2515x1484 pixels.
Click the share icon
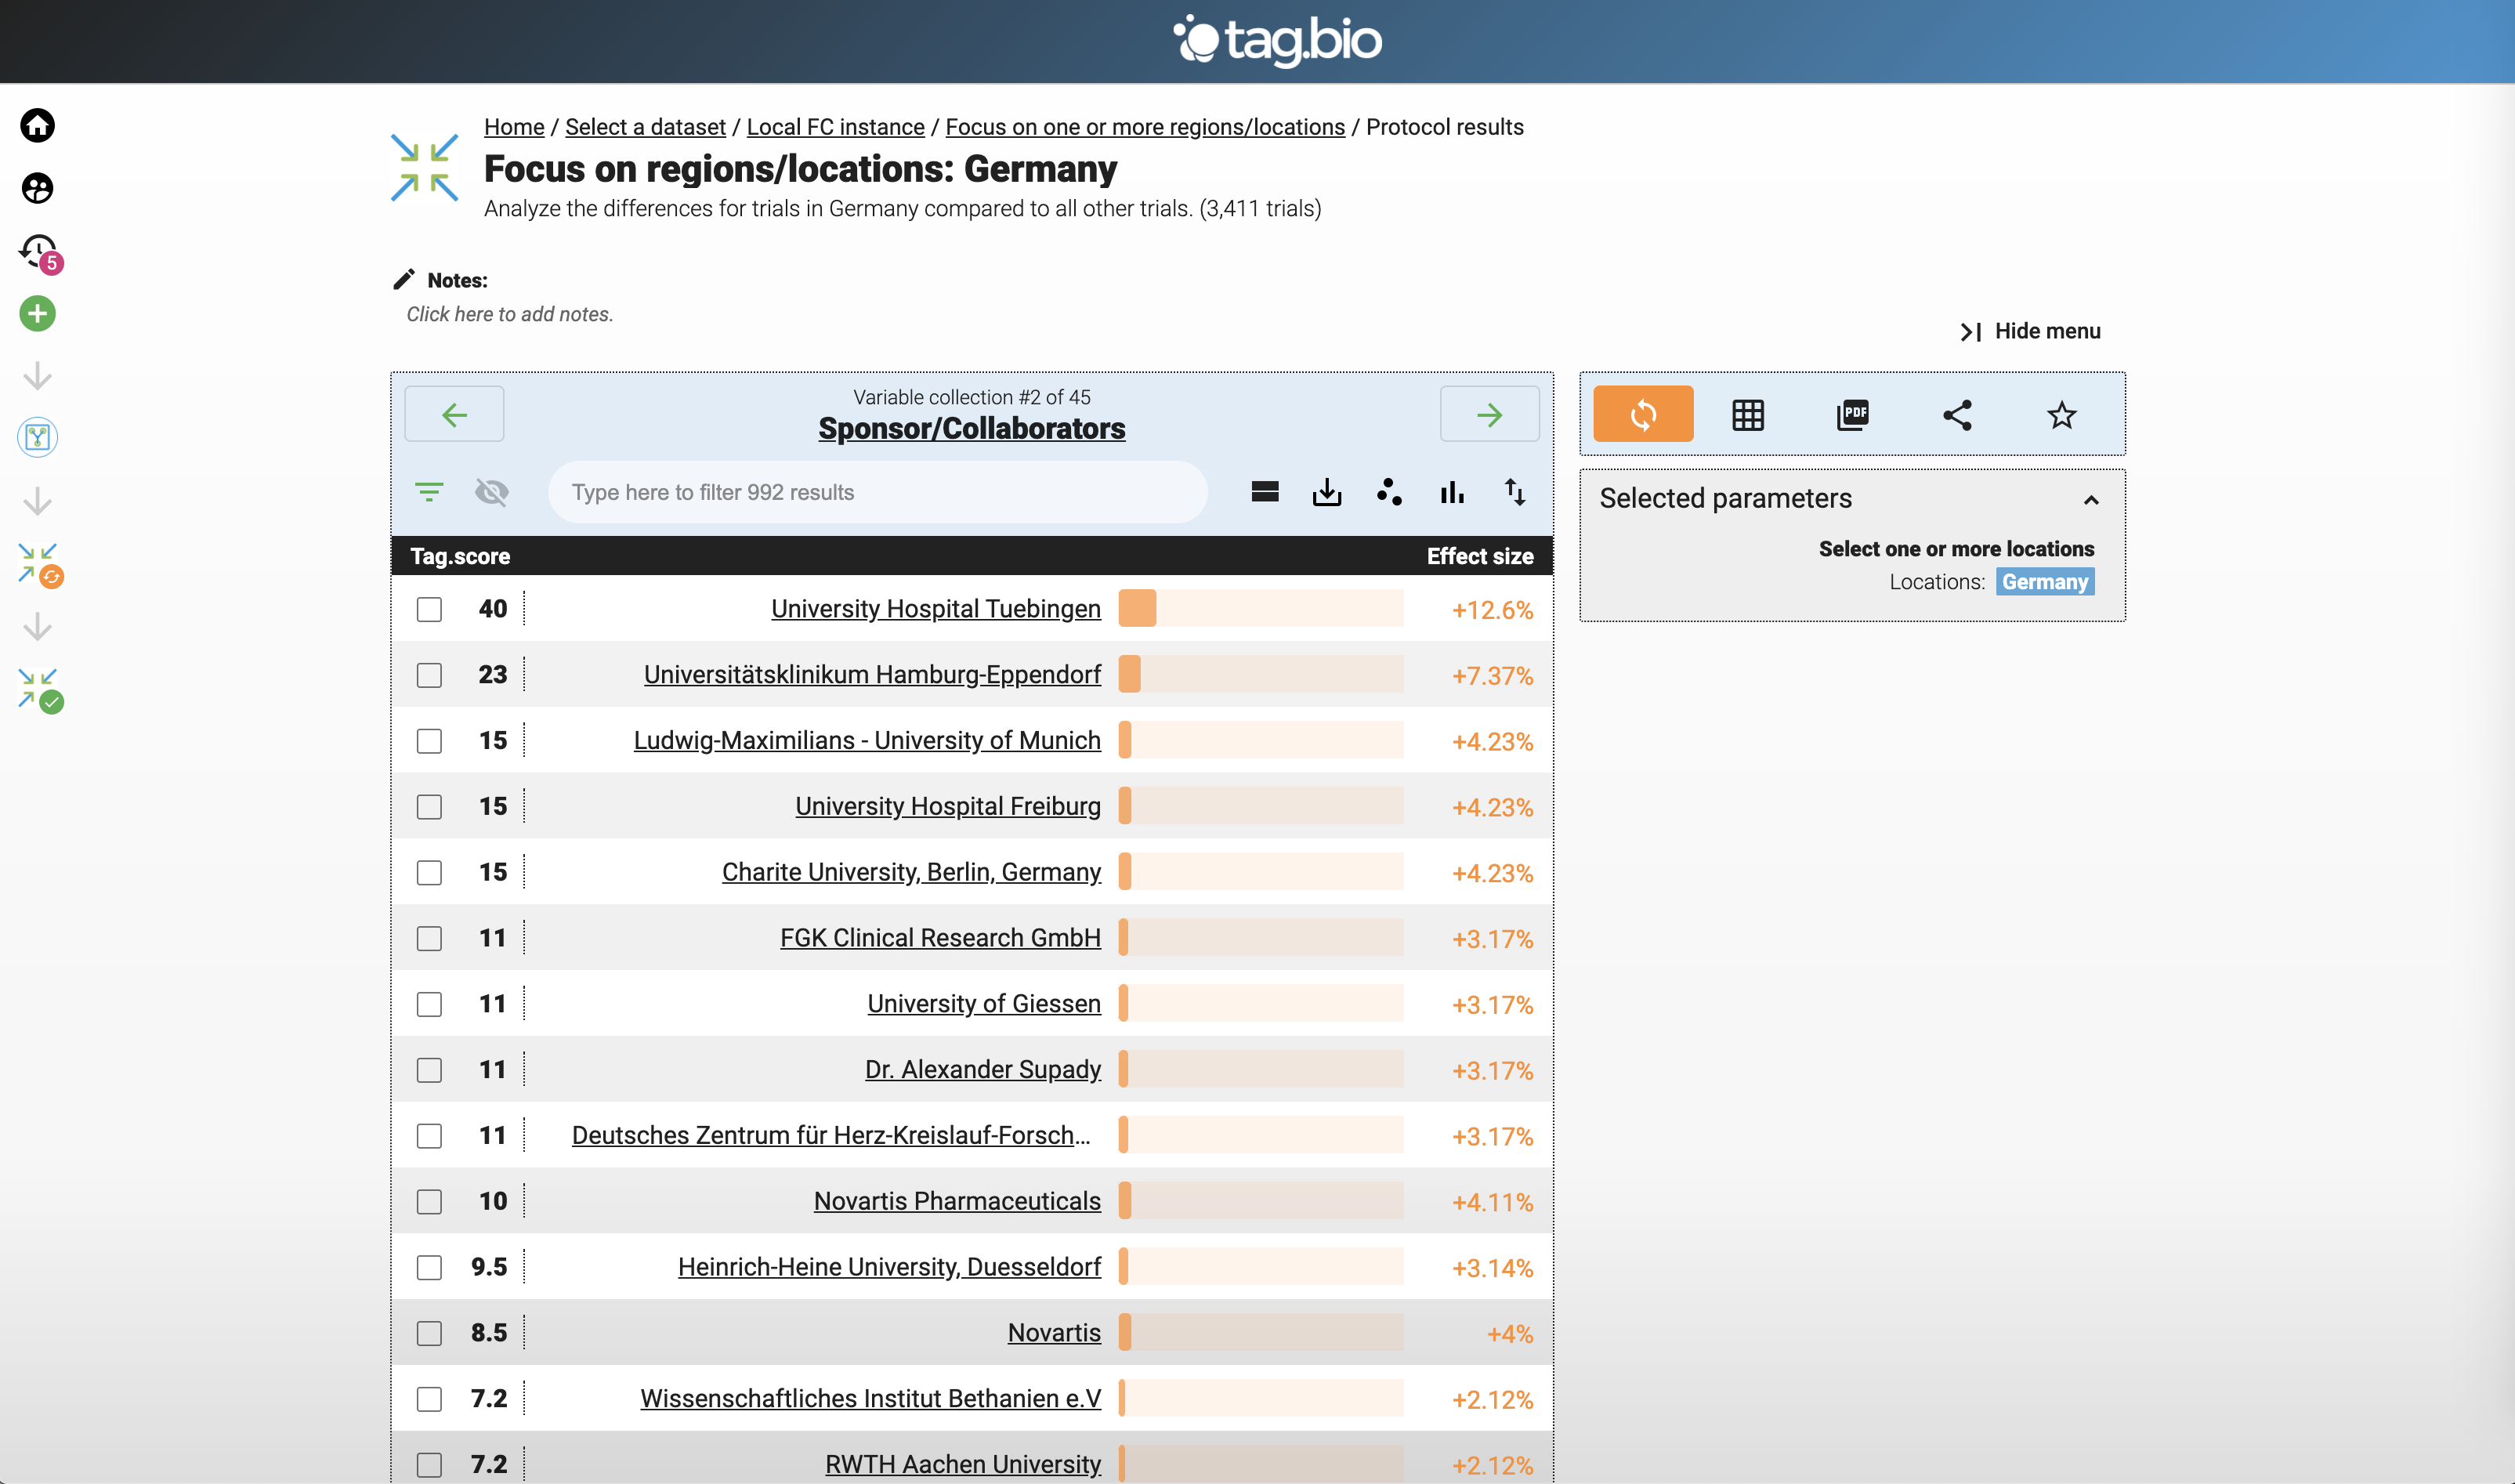[x=1956, y=414]
